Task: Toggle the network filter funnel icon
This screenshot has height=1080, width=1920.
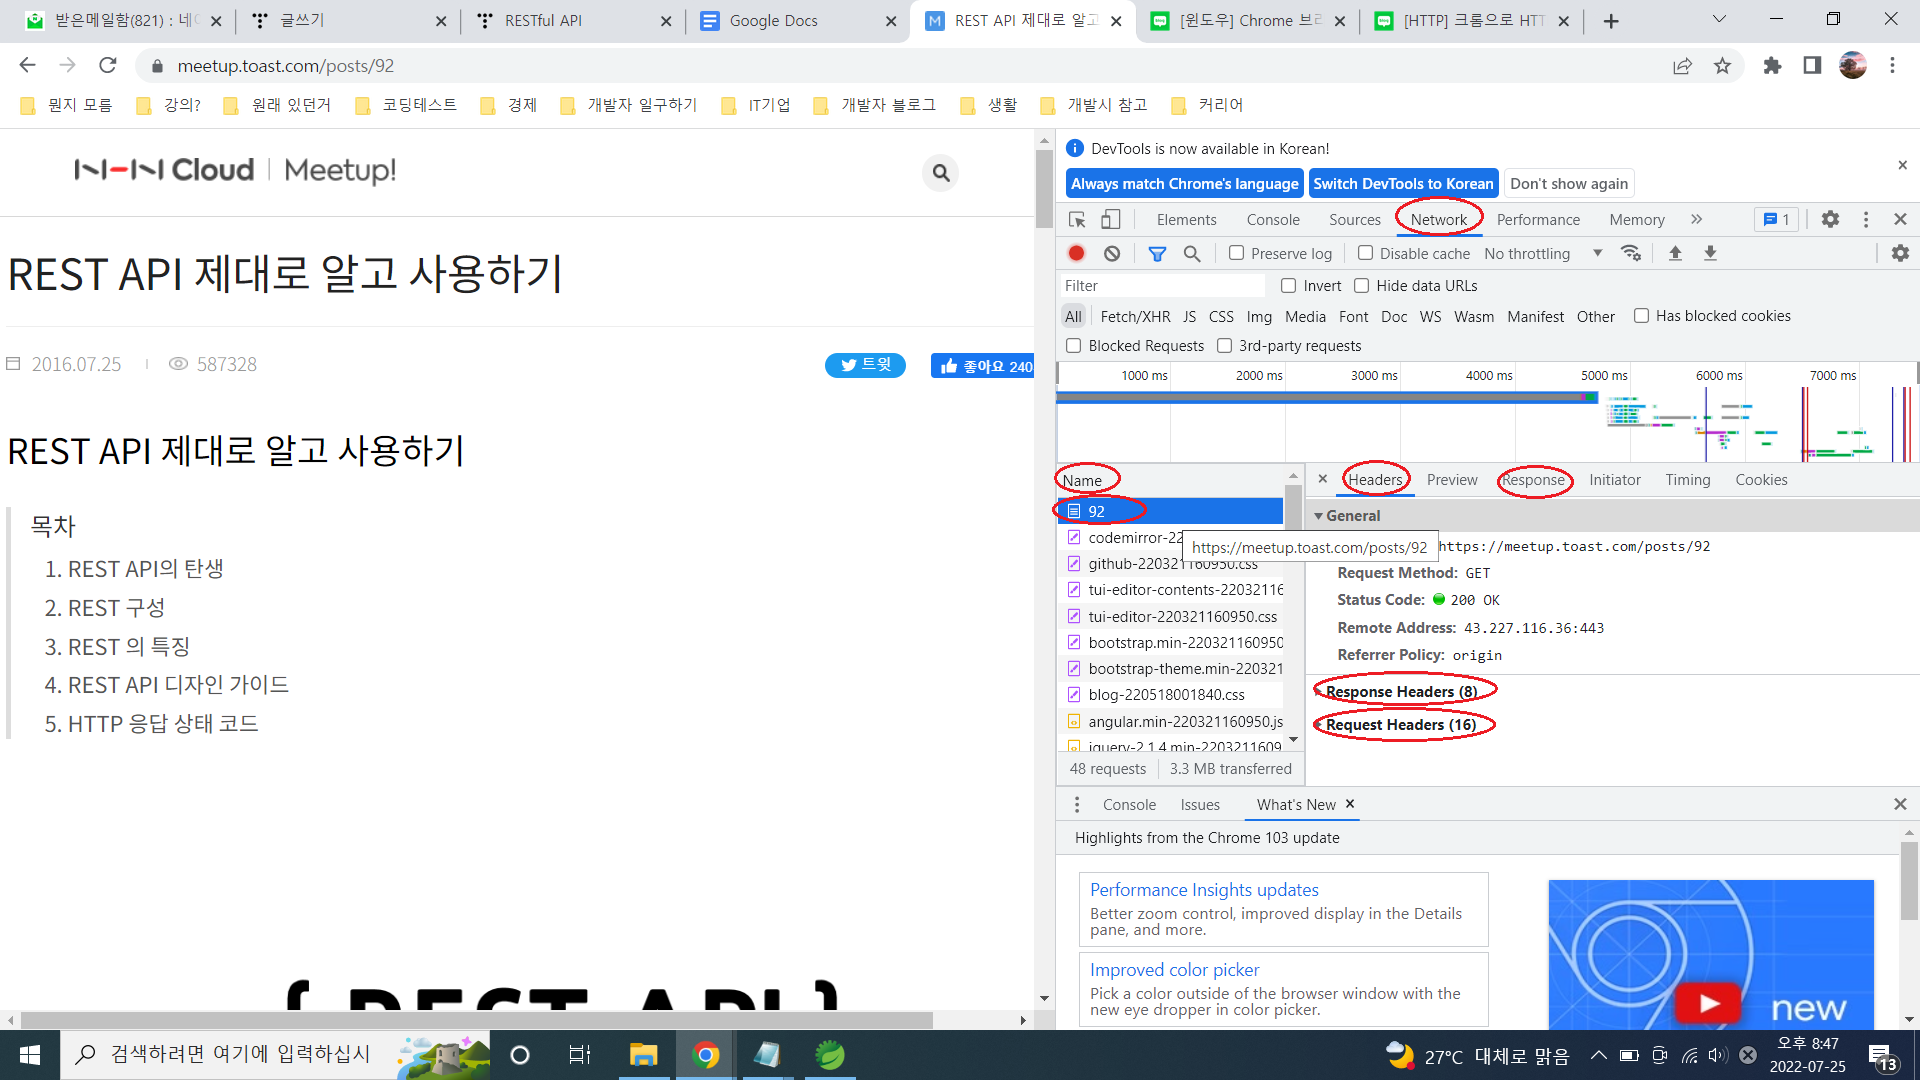Action: pyautogui.click(x=1157, y=254)
